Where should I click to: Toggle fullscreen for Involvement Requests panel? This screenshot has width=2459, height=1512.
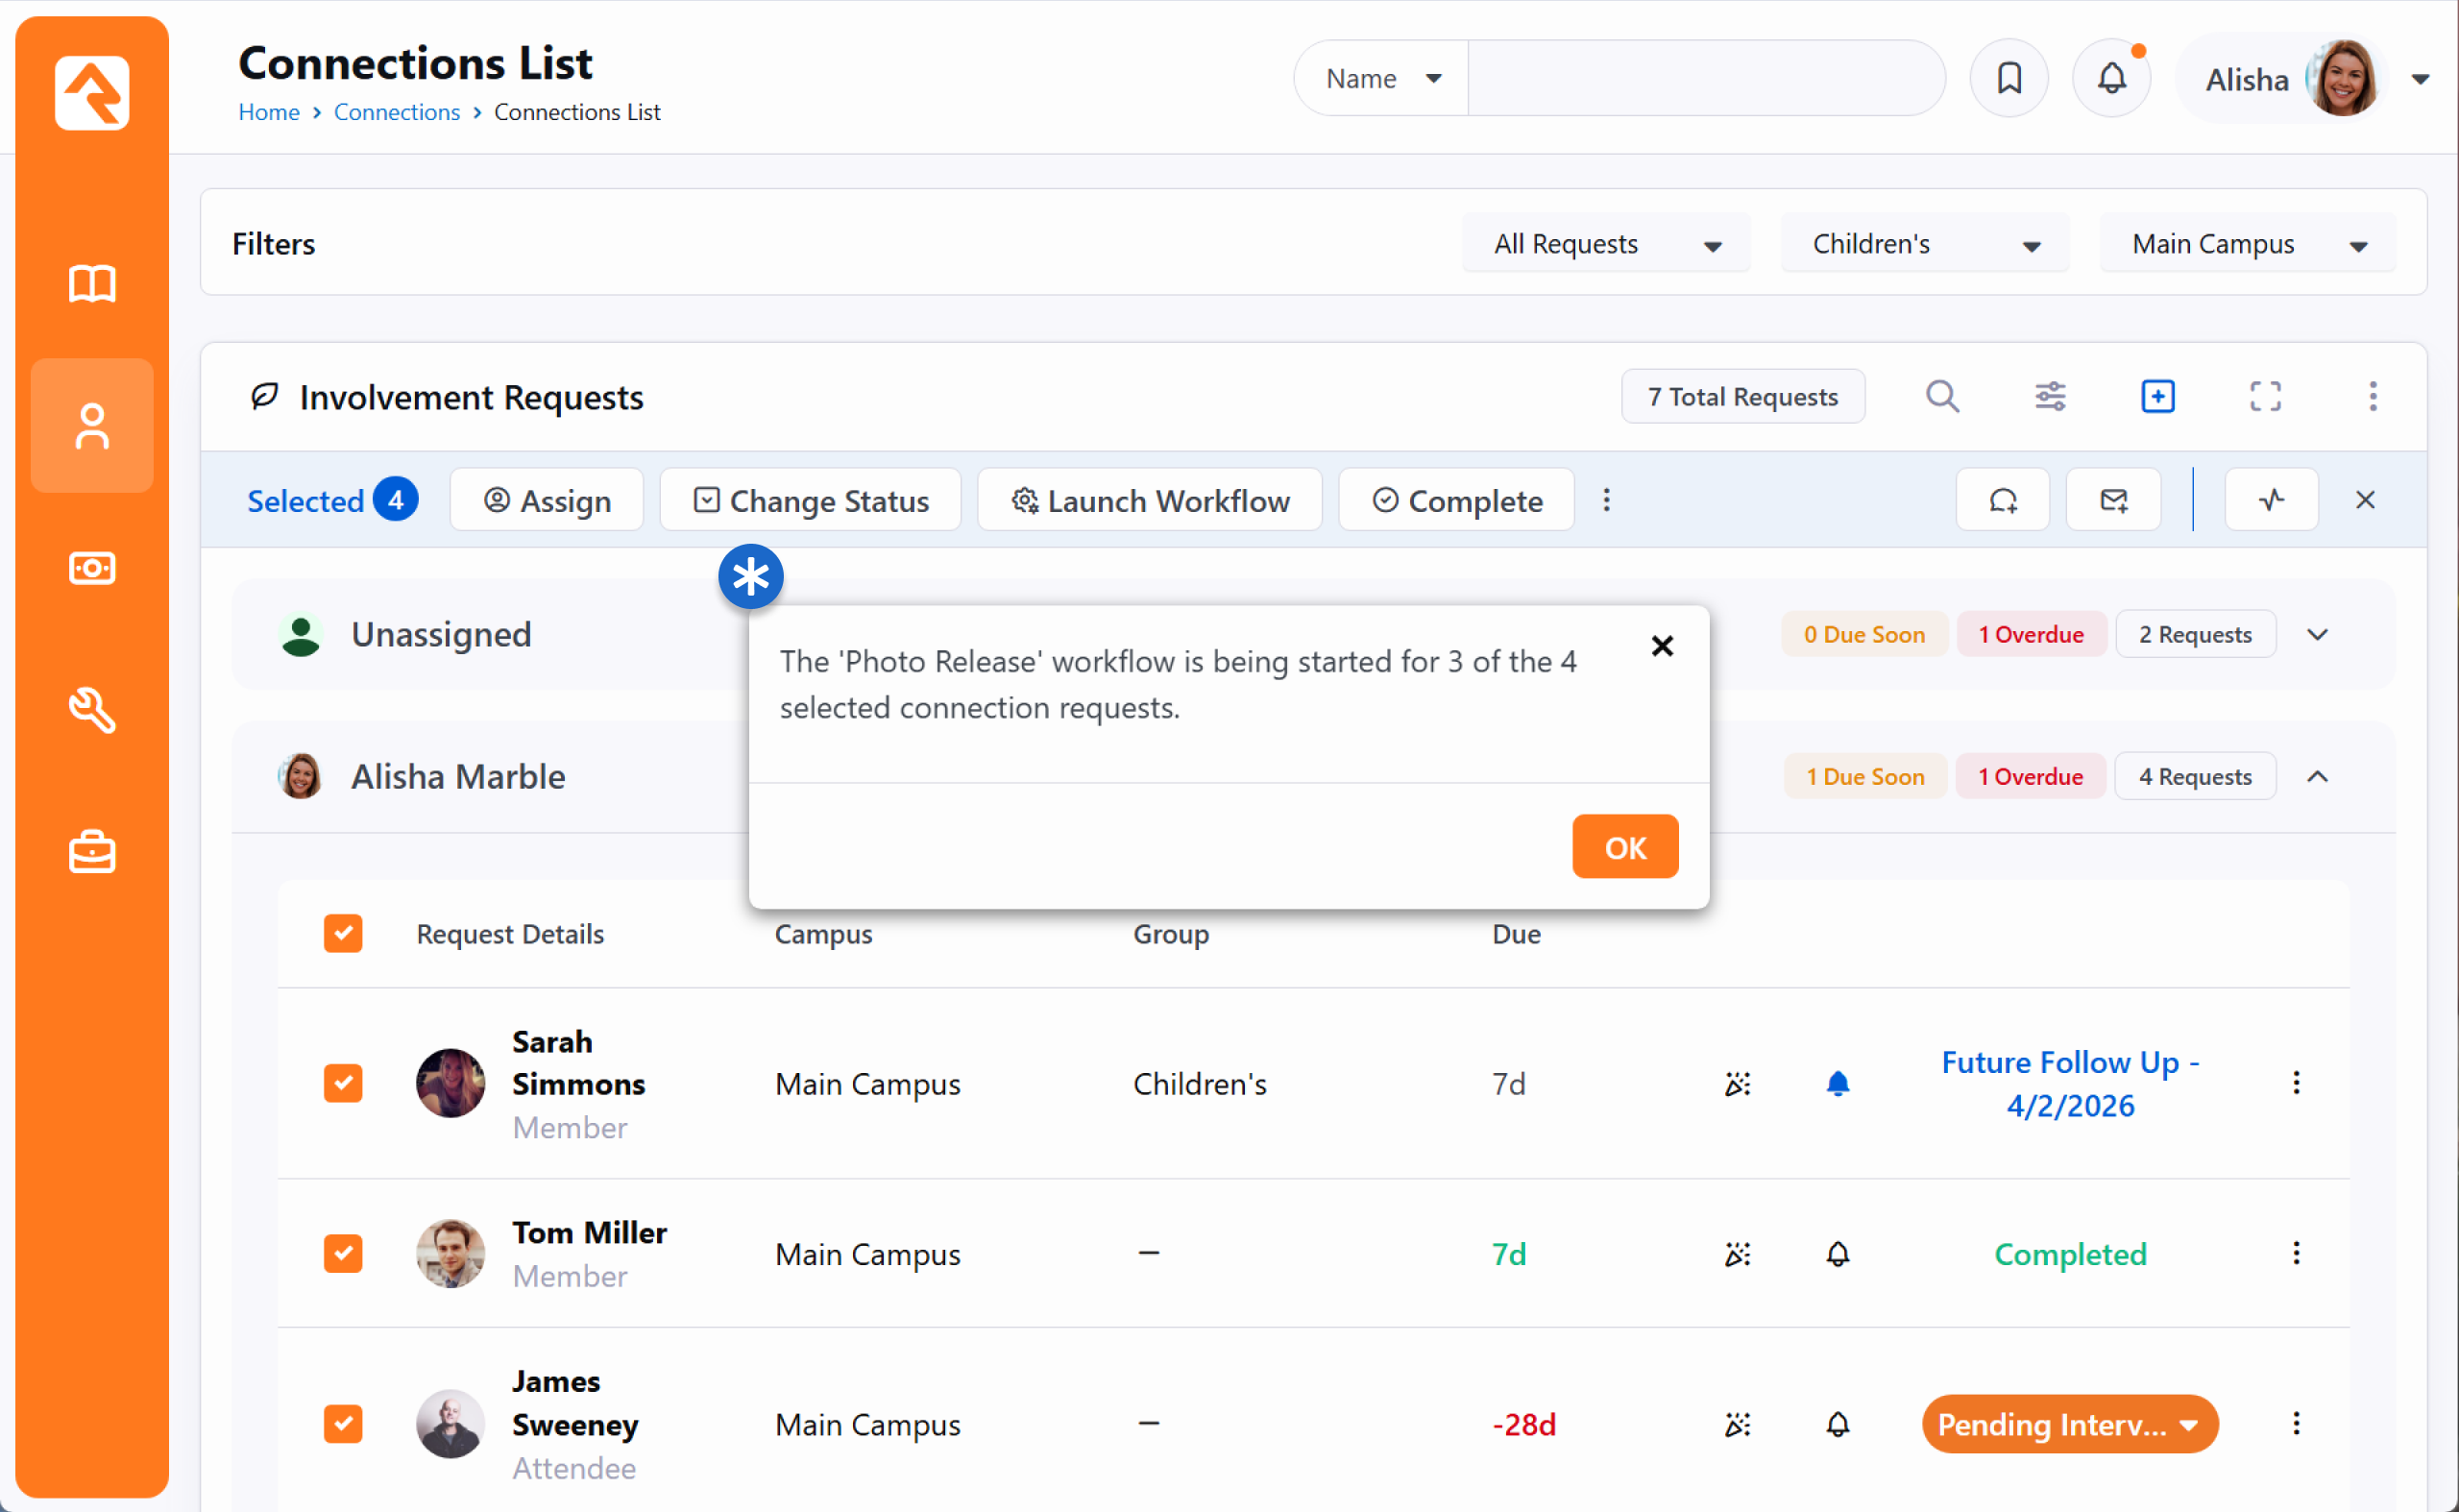2265,397
